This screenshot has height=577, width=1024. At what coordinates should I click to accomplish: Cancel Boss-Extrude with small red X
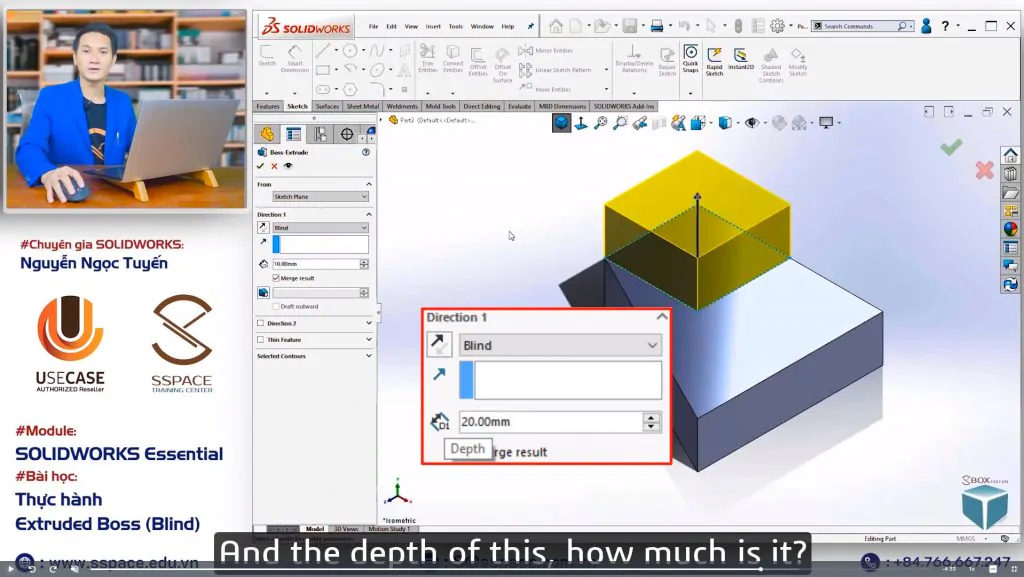coord(274,166)
